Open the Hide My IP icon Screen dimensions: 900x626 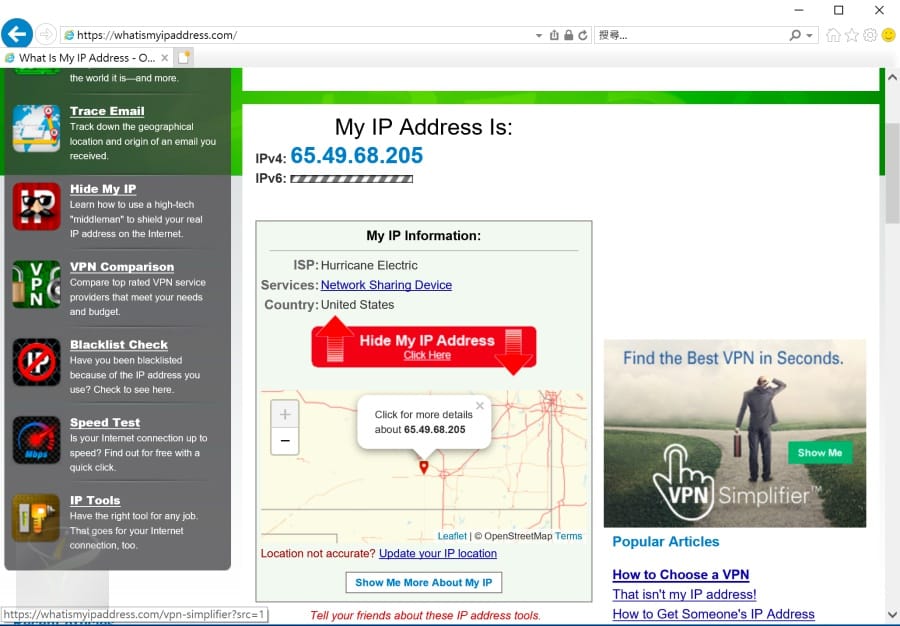point(36,206)
